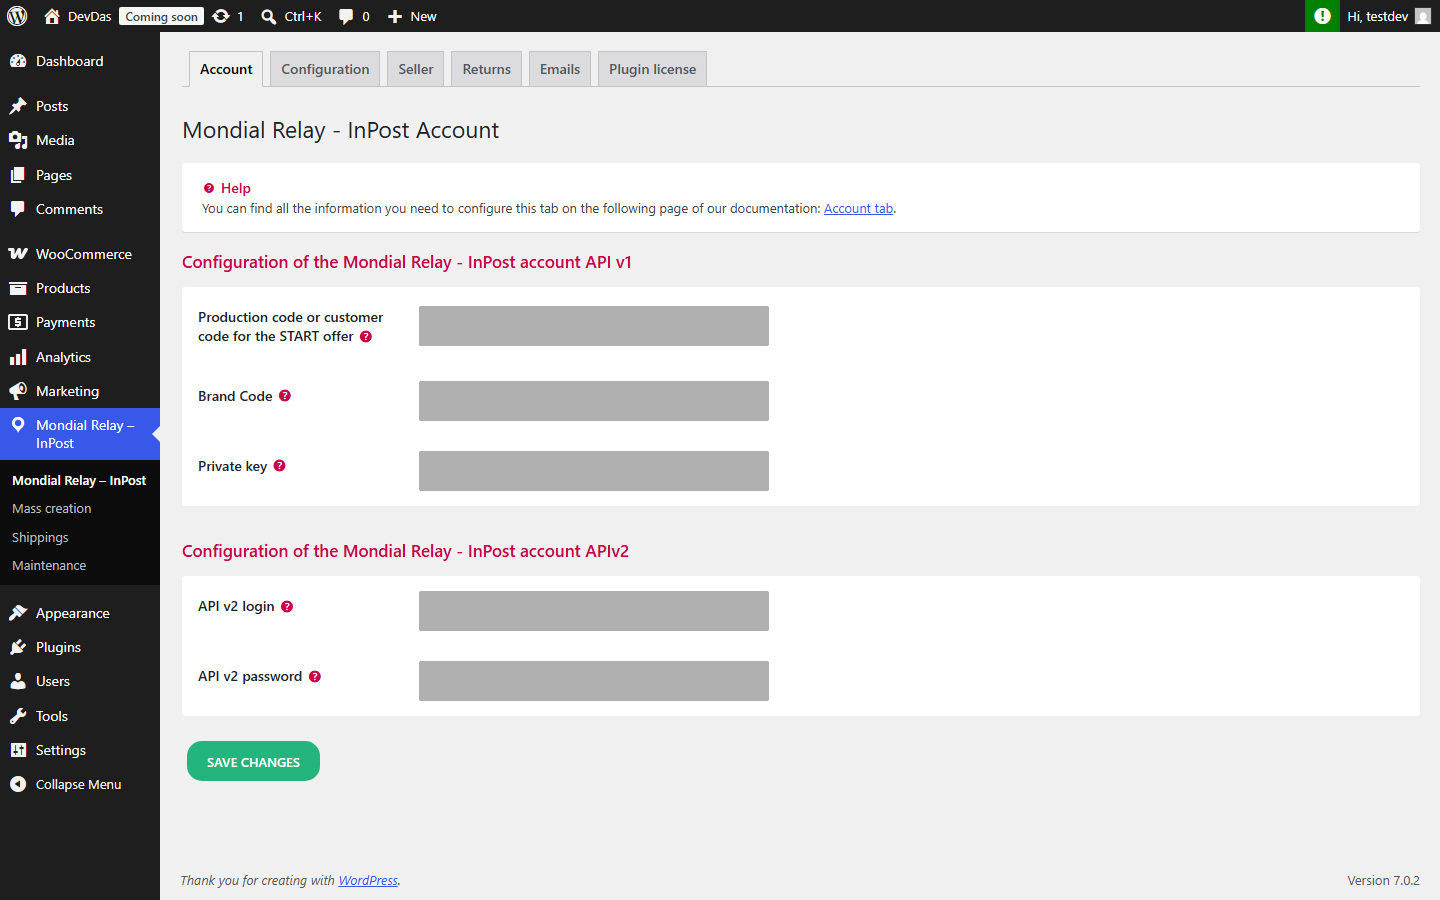
Task: Click the WordPress logo icon
Action: (17, 16)
